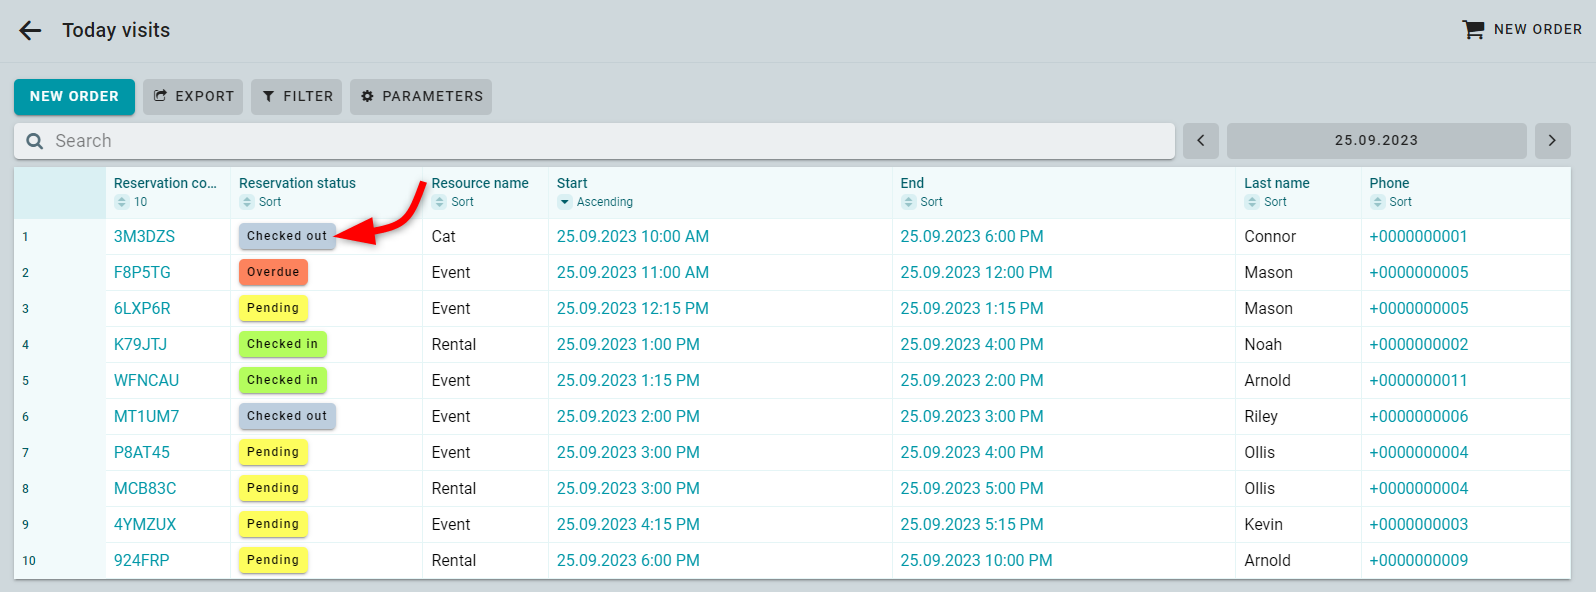
Task: Click the Overdue status badge
Action: (273, 272)
